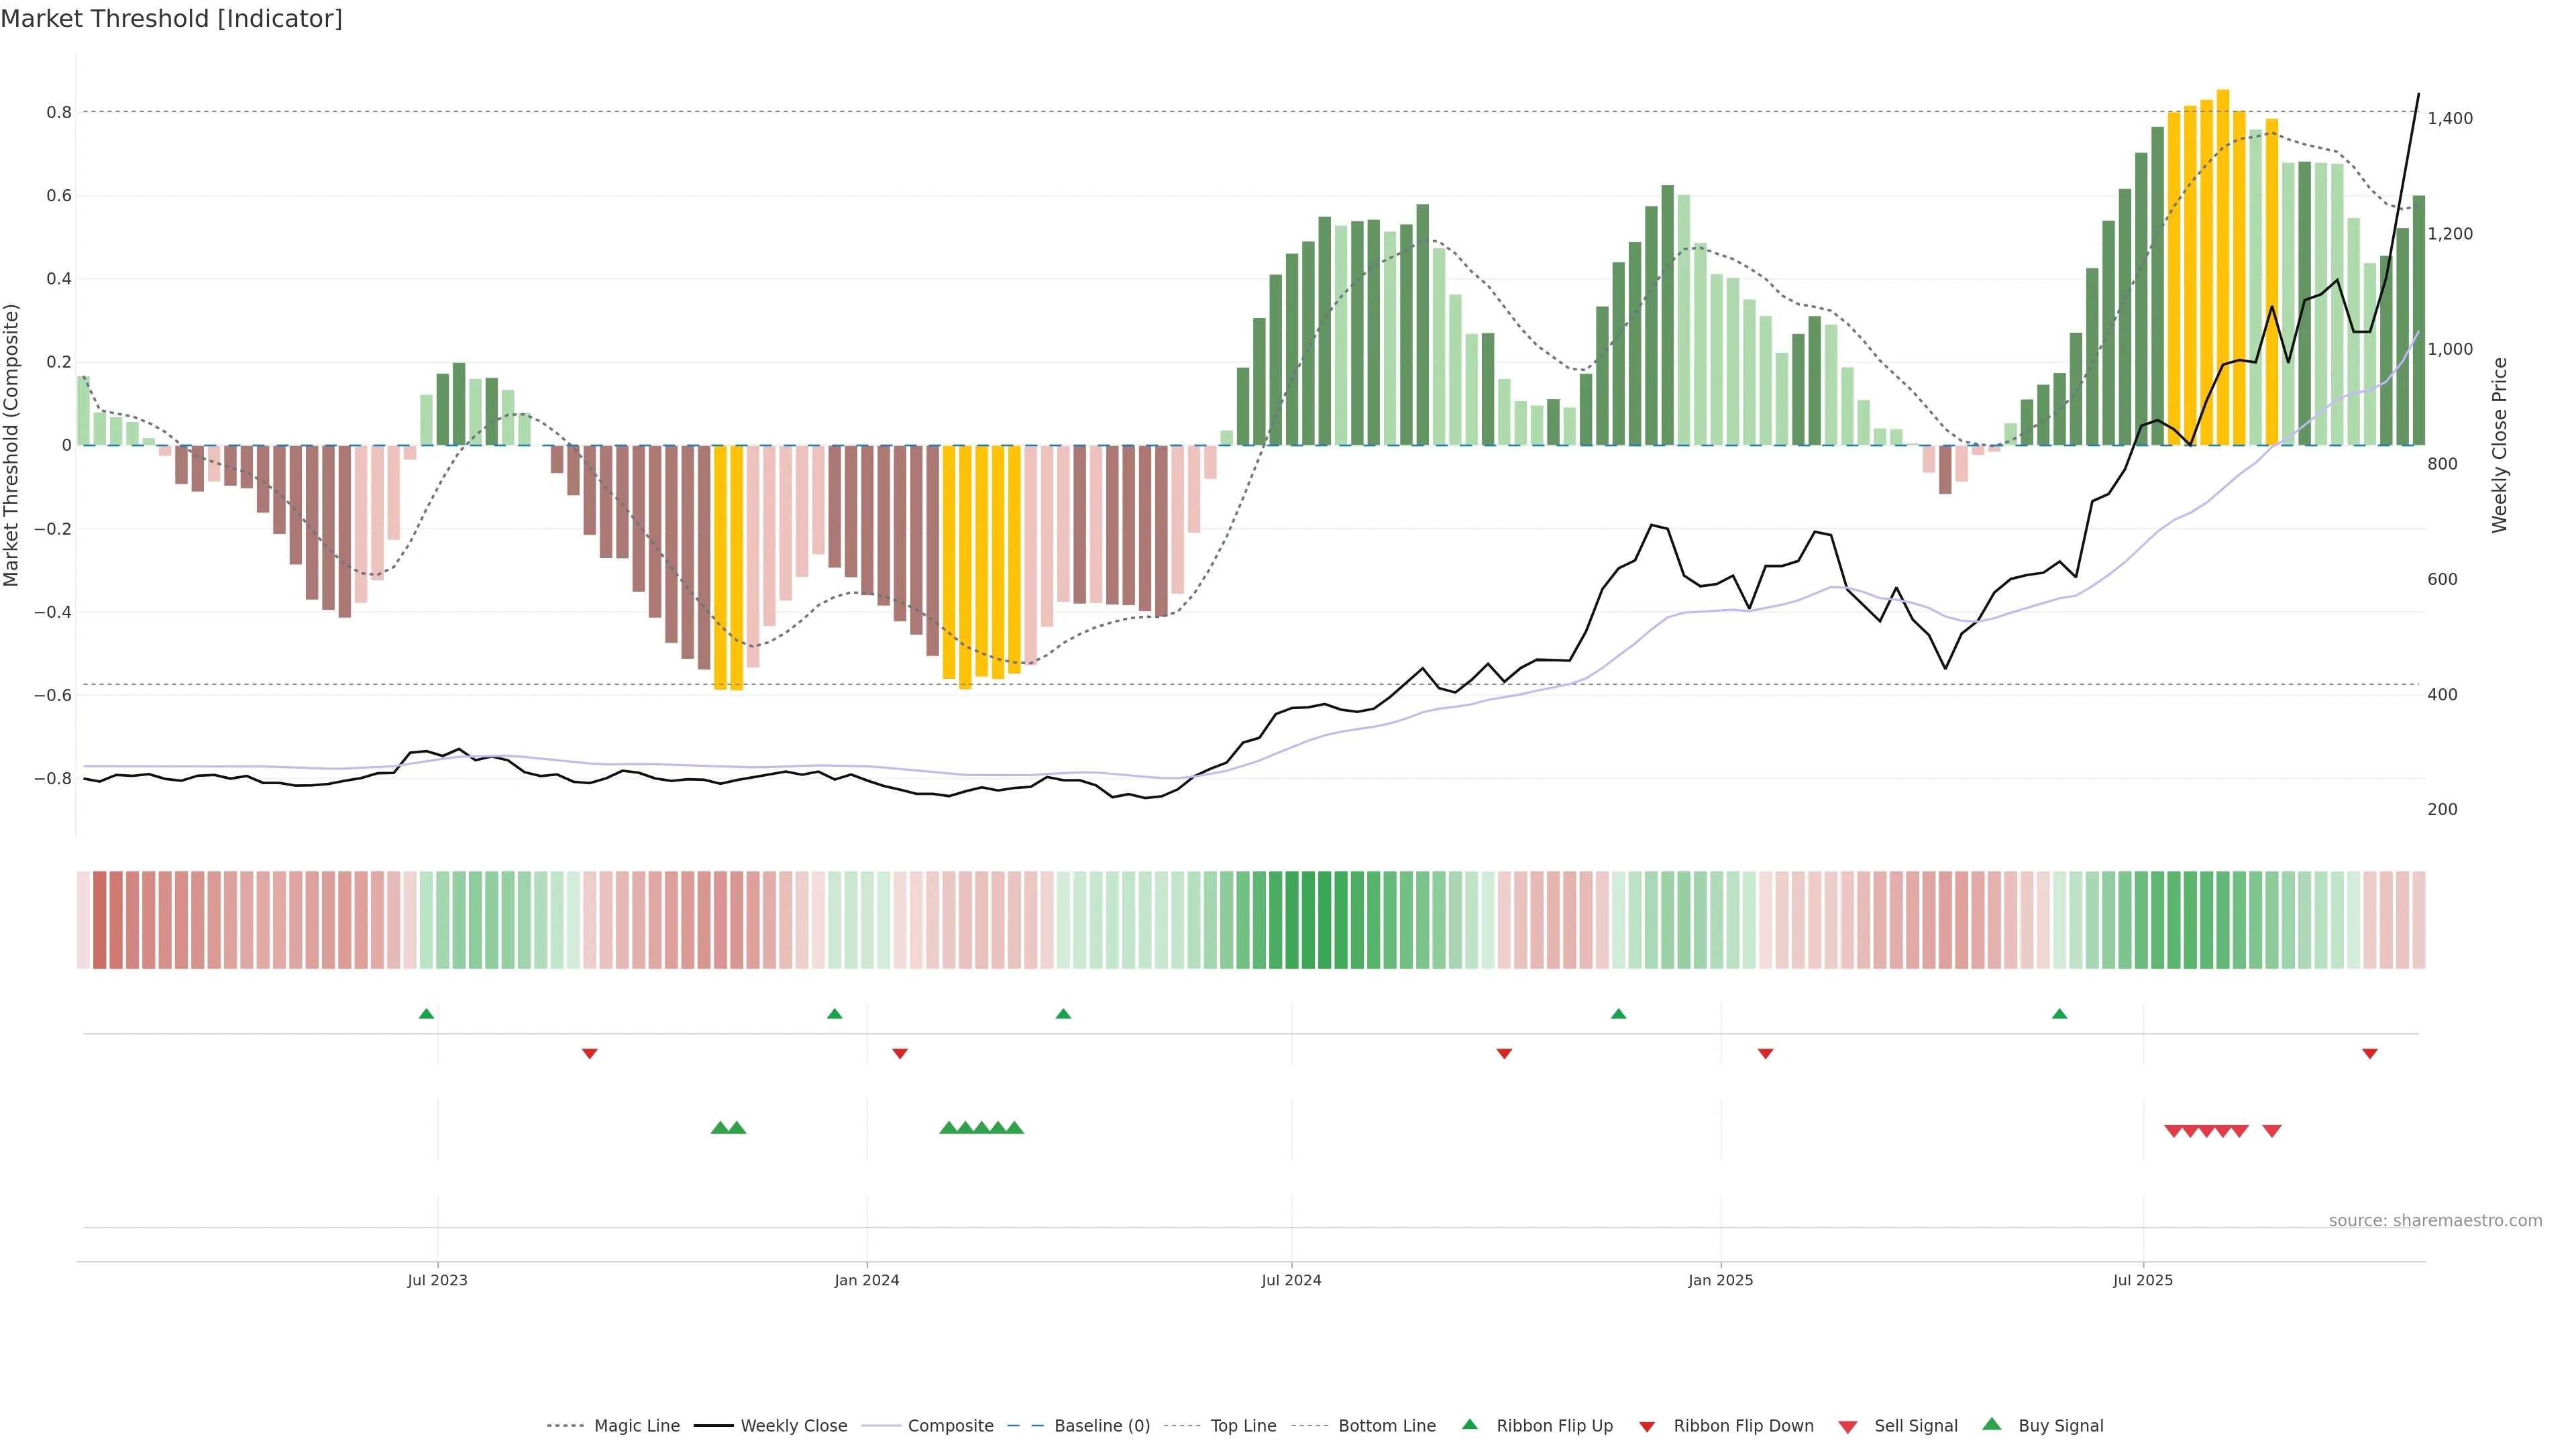Click the Ribbon Flip Up triangle icon in legend

point(1469,1424)
